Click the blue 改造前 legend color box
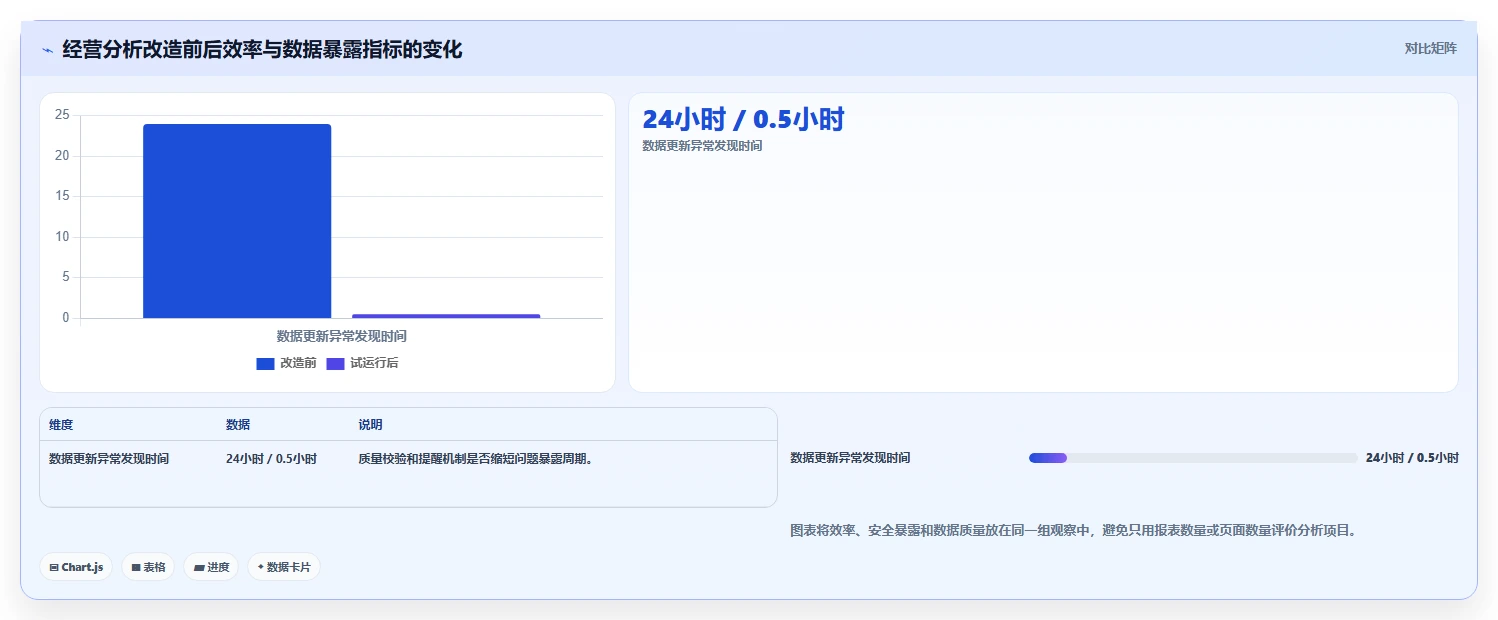This screenshot has width=1498, height=620. click(265, 364)
